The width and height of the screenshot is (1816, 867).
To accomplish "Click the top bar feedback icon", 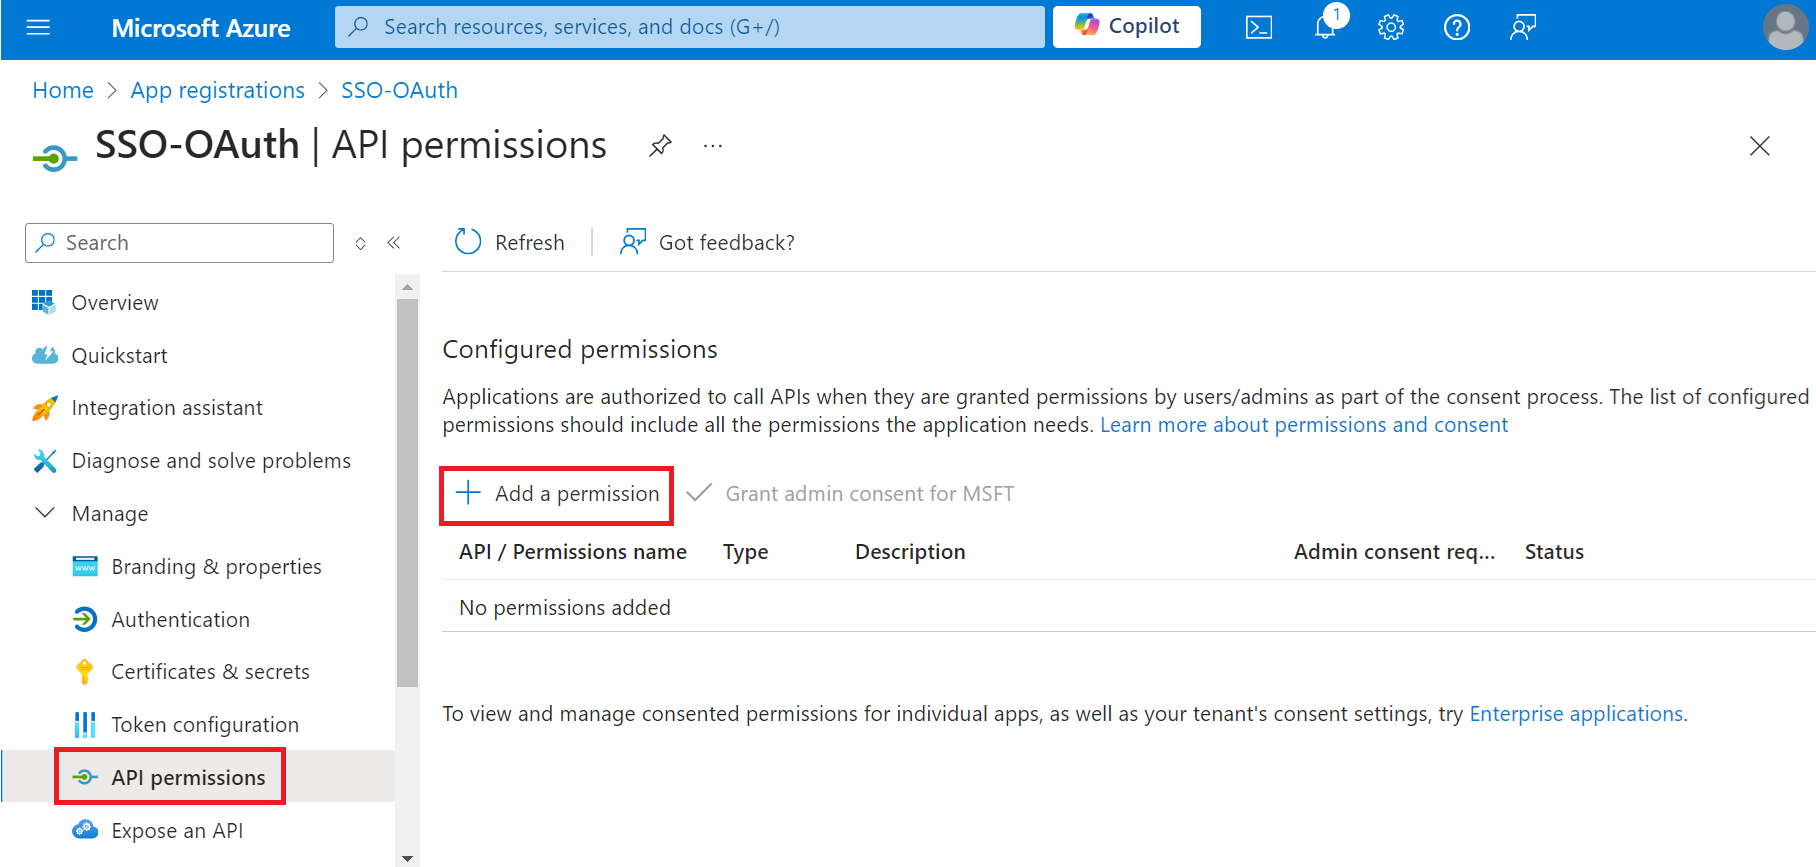I will 1523,28.
